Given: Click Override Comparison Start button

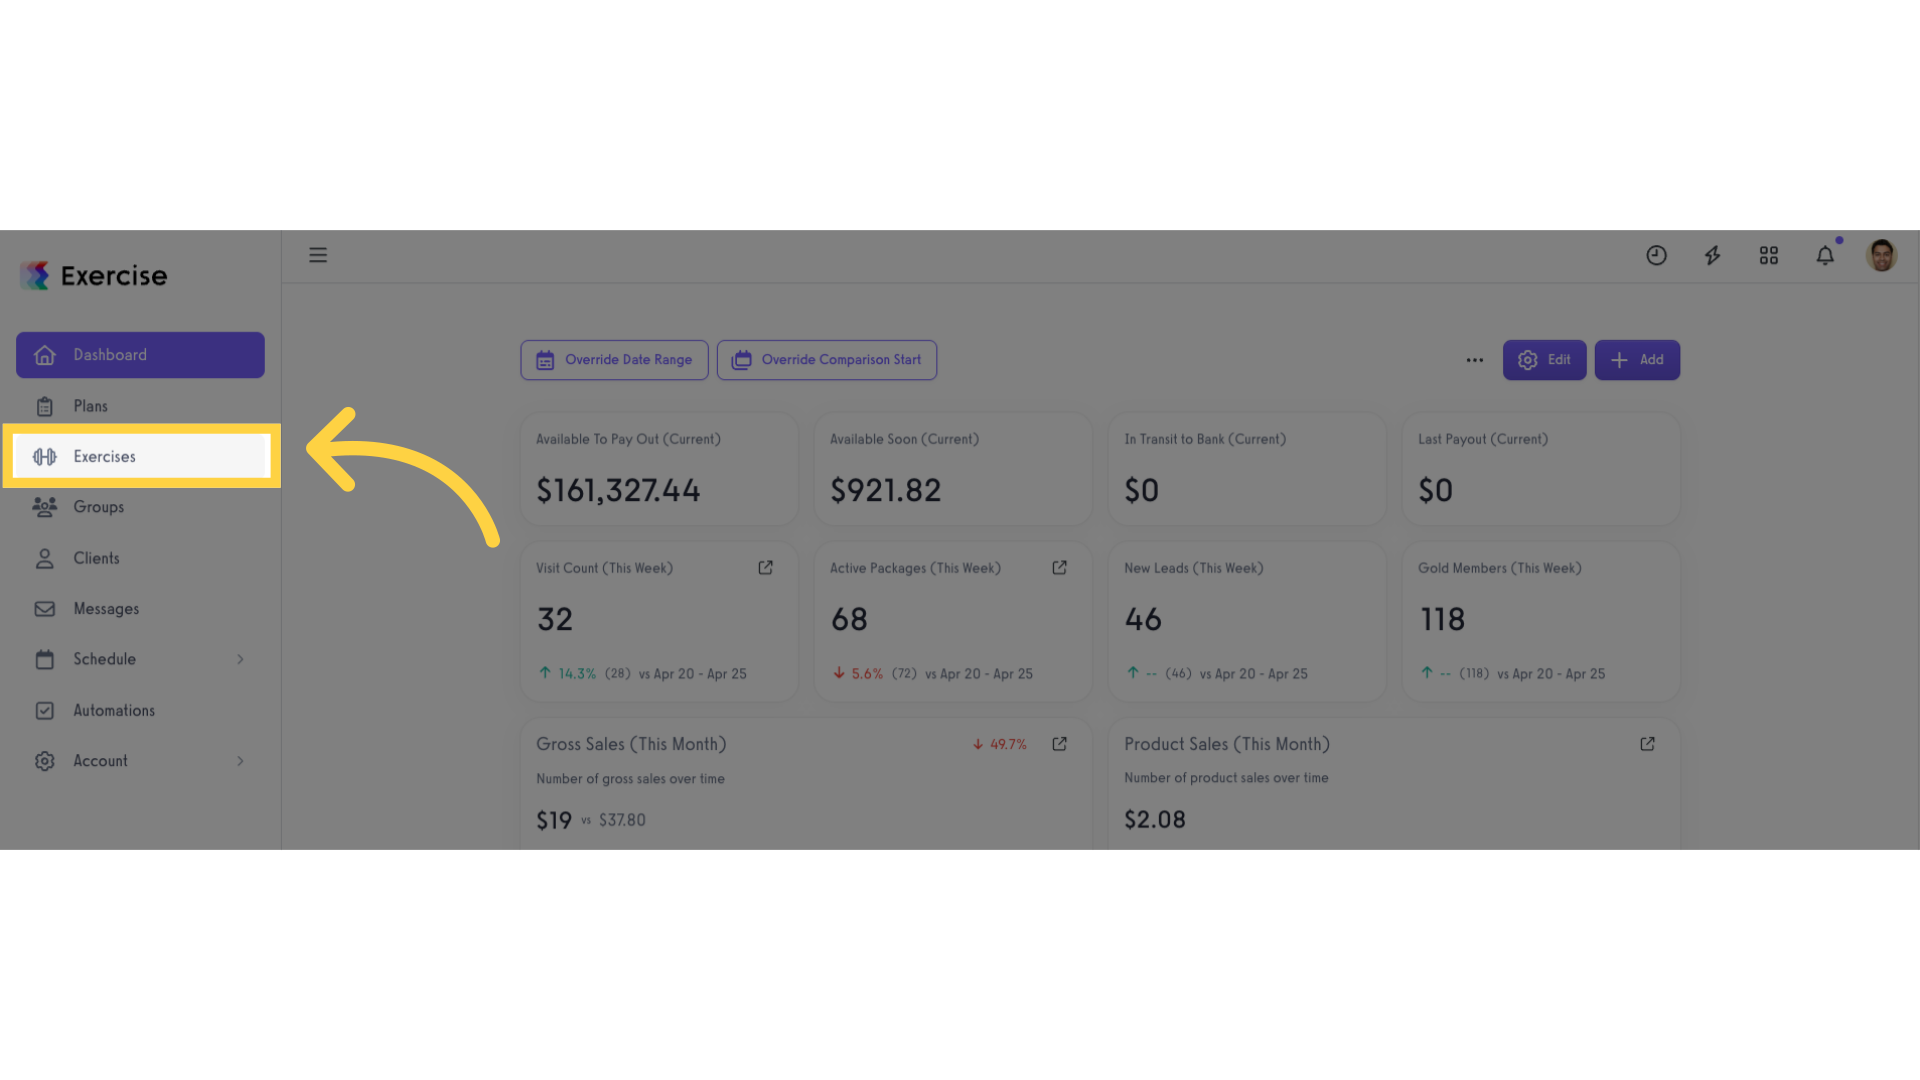Looking at the screenshot, I should (x=827, y=360).
